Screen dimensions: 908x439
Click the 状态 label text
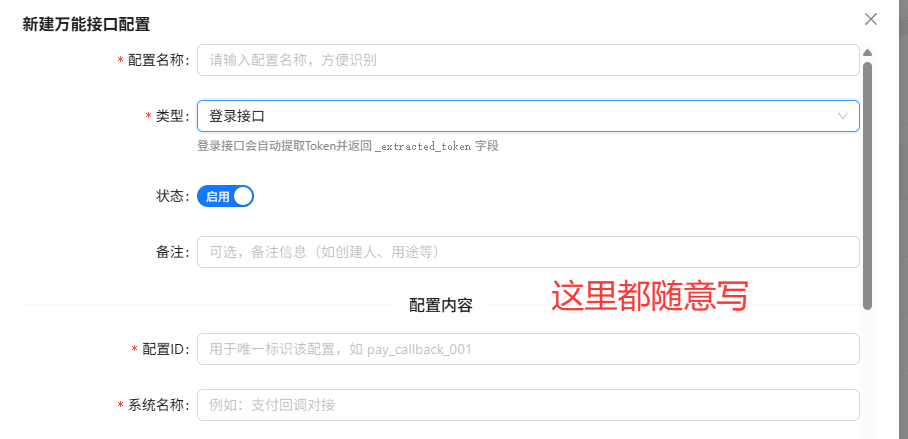[172, 196]
